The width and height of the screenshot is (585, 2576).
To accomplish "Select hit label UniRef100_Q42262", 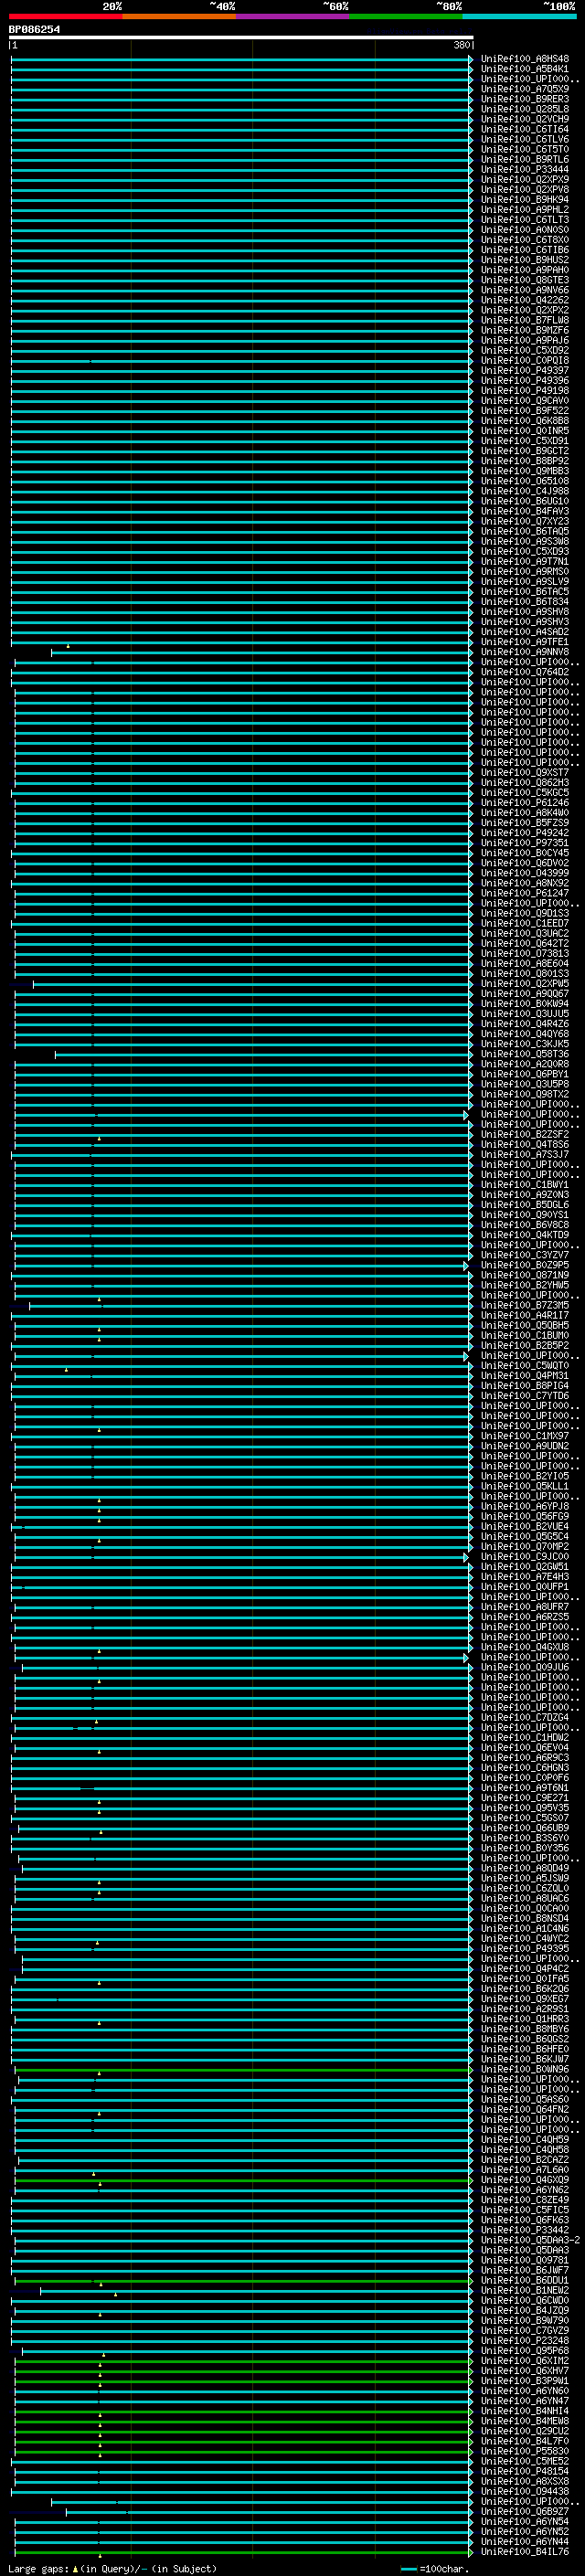I will [525, 300].
